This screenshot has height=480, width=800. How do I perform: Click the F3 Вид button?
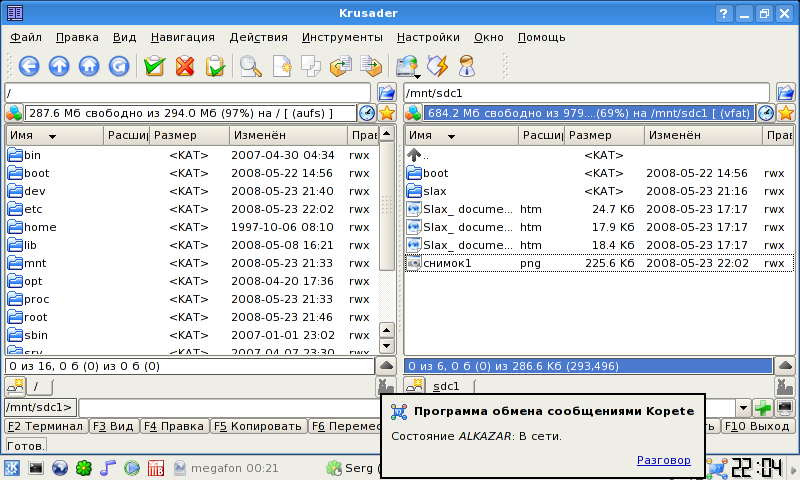click(113, 426)
